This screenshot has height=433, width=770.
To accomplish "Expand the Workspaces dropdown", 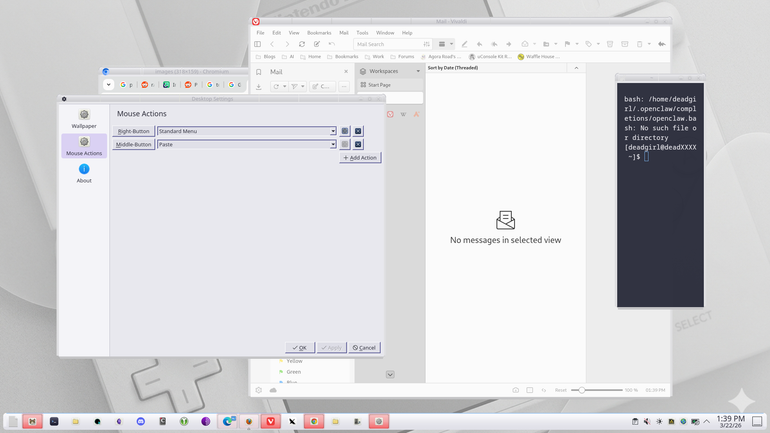I will [x=418, y=71].
